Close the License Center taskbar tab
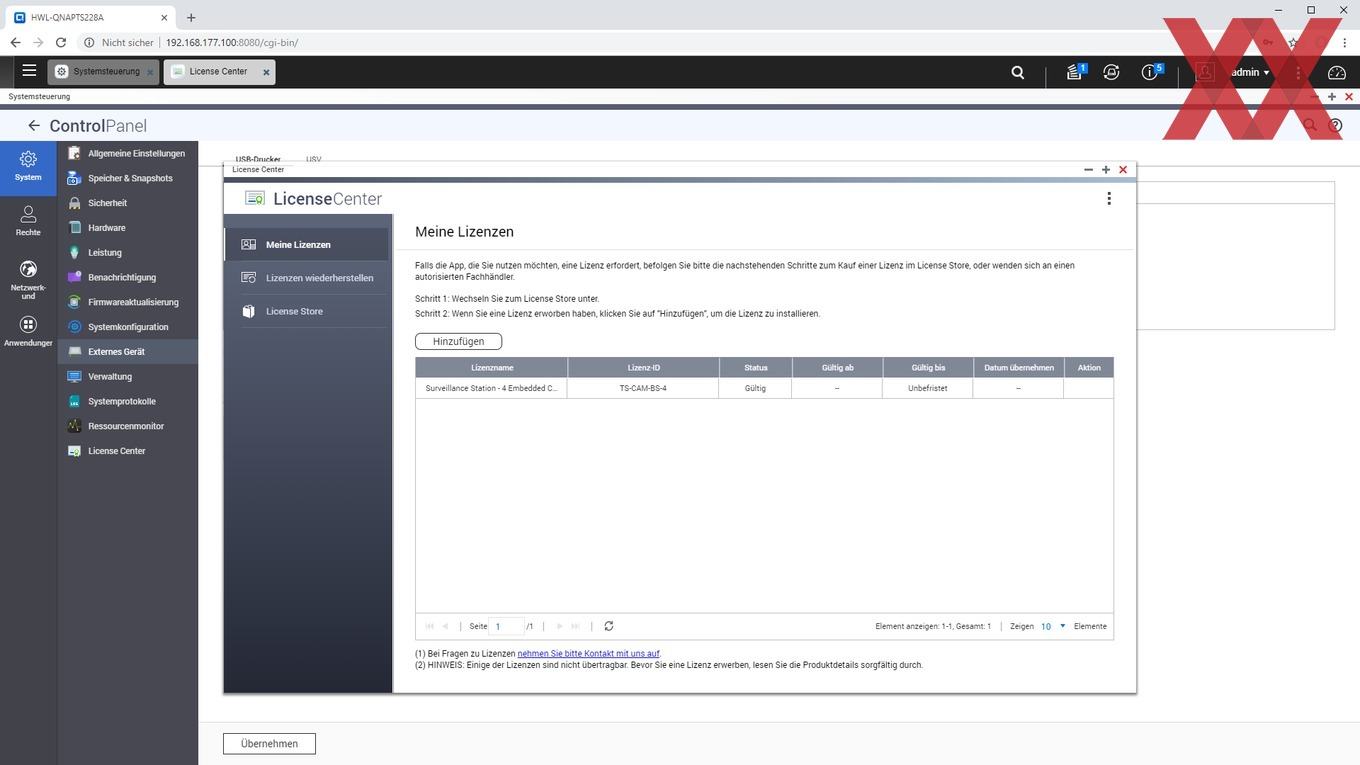Screen dimensions: 1360x765 coord(266,72)
